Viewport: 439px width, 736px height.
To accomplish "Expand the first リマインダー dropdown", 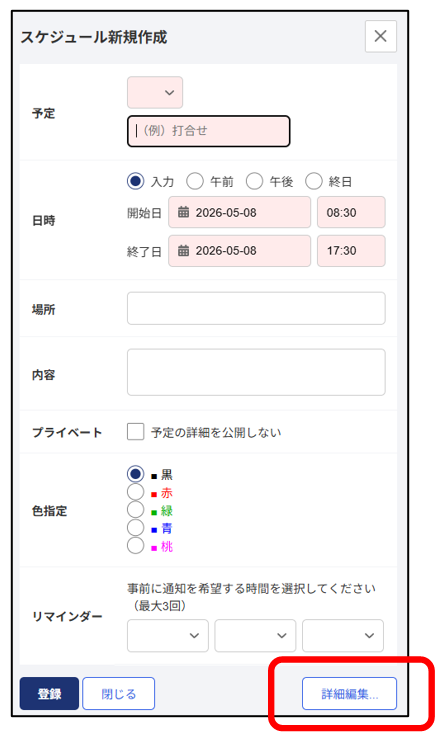I will coord(168,636).
